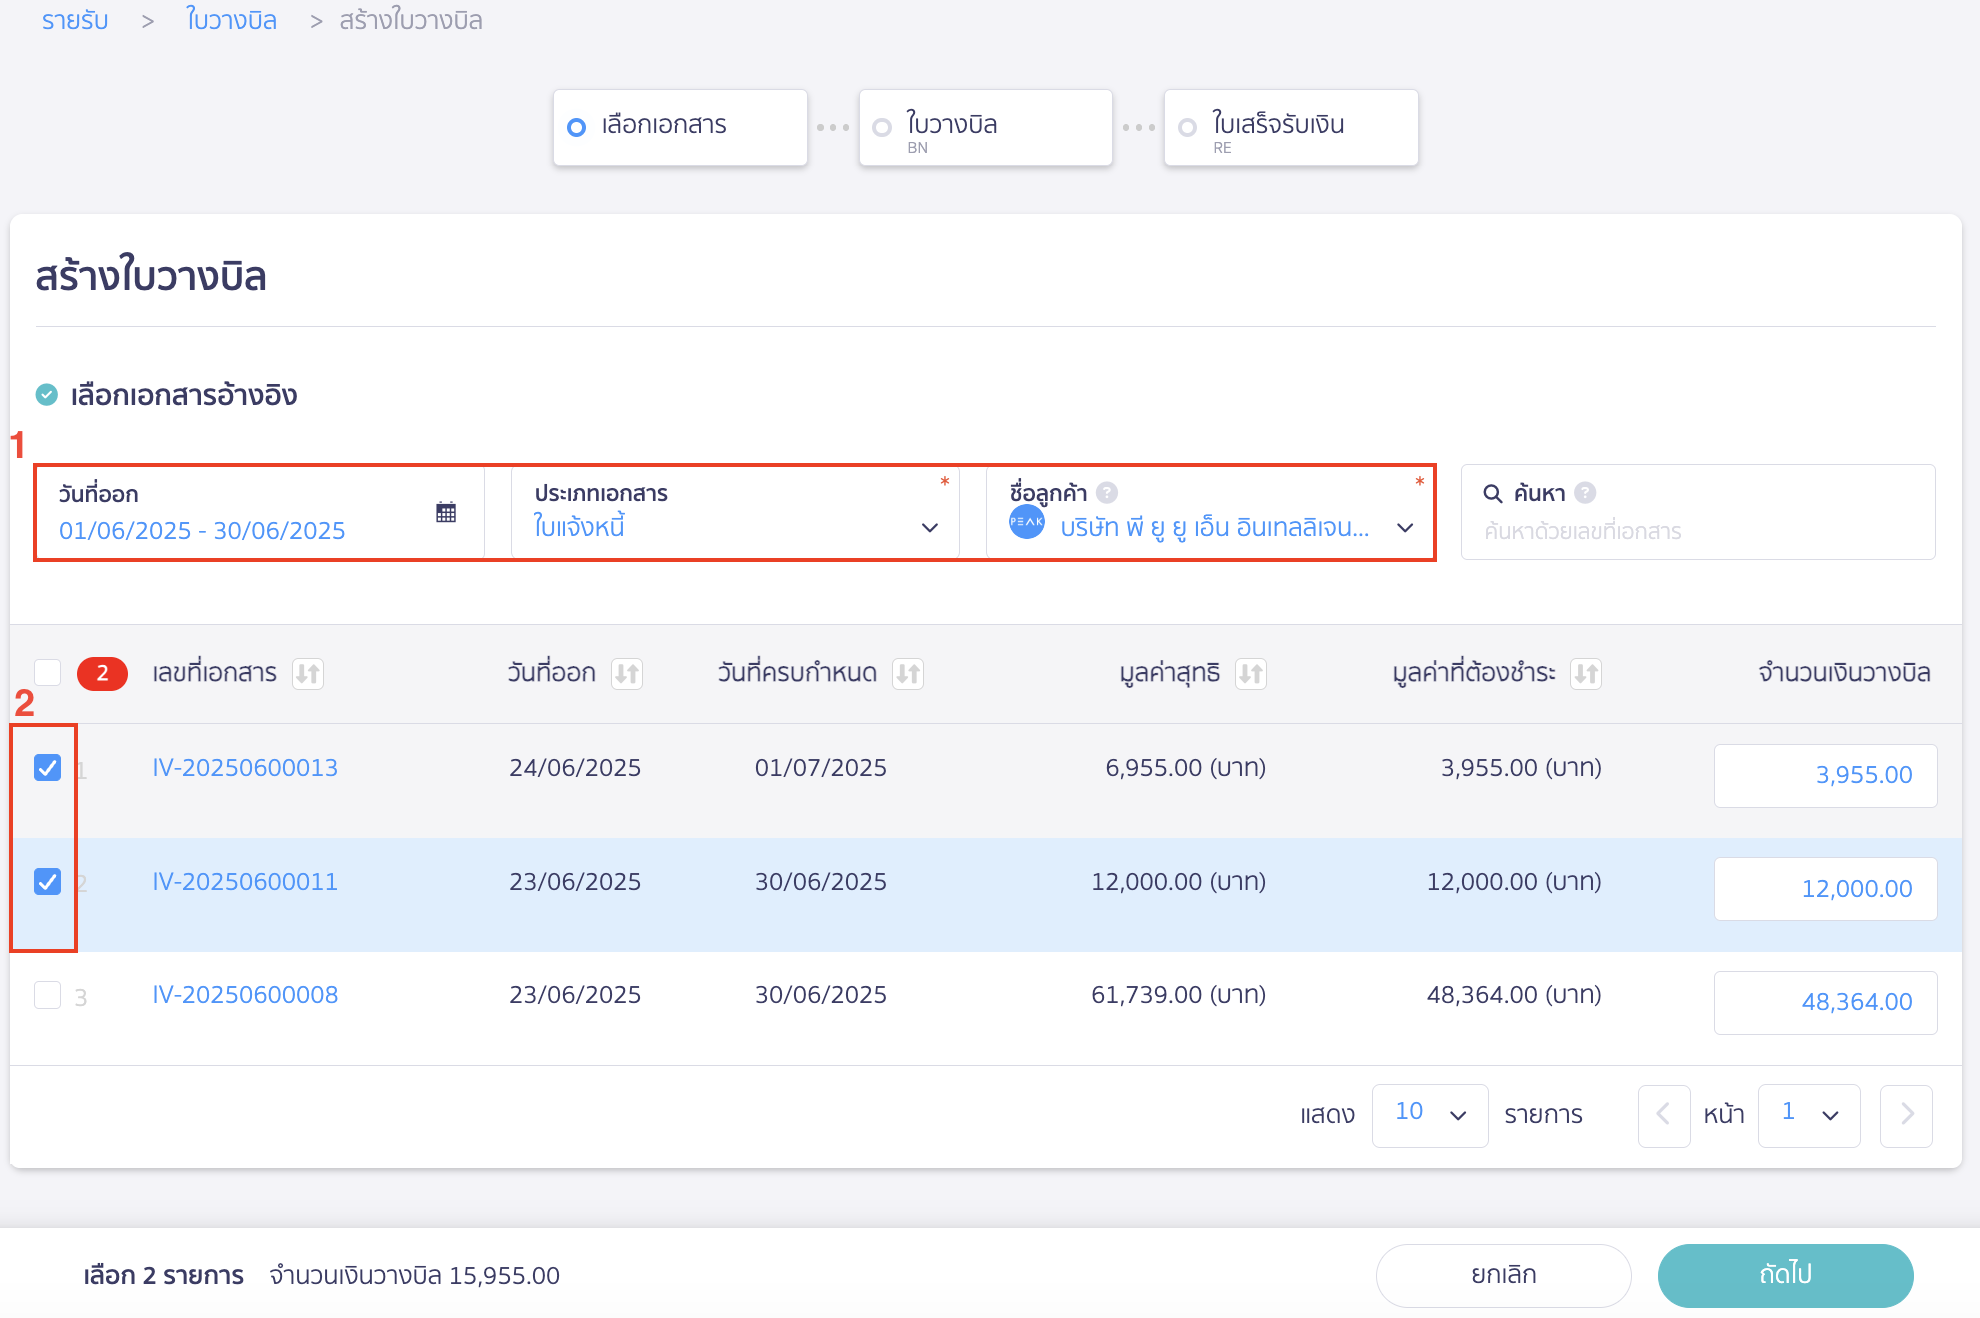Sort by มูลค่าสุทธิ column icon
This screenshot has height=1318, width=1980.
tap(1250, 673)
